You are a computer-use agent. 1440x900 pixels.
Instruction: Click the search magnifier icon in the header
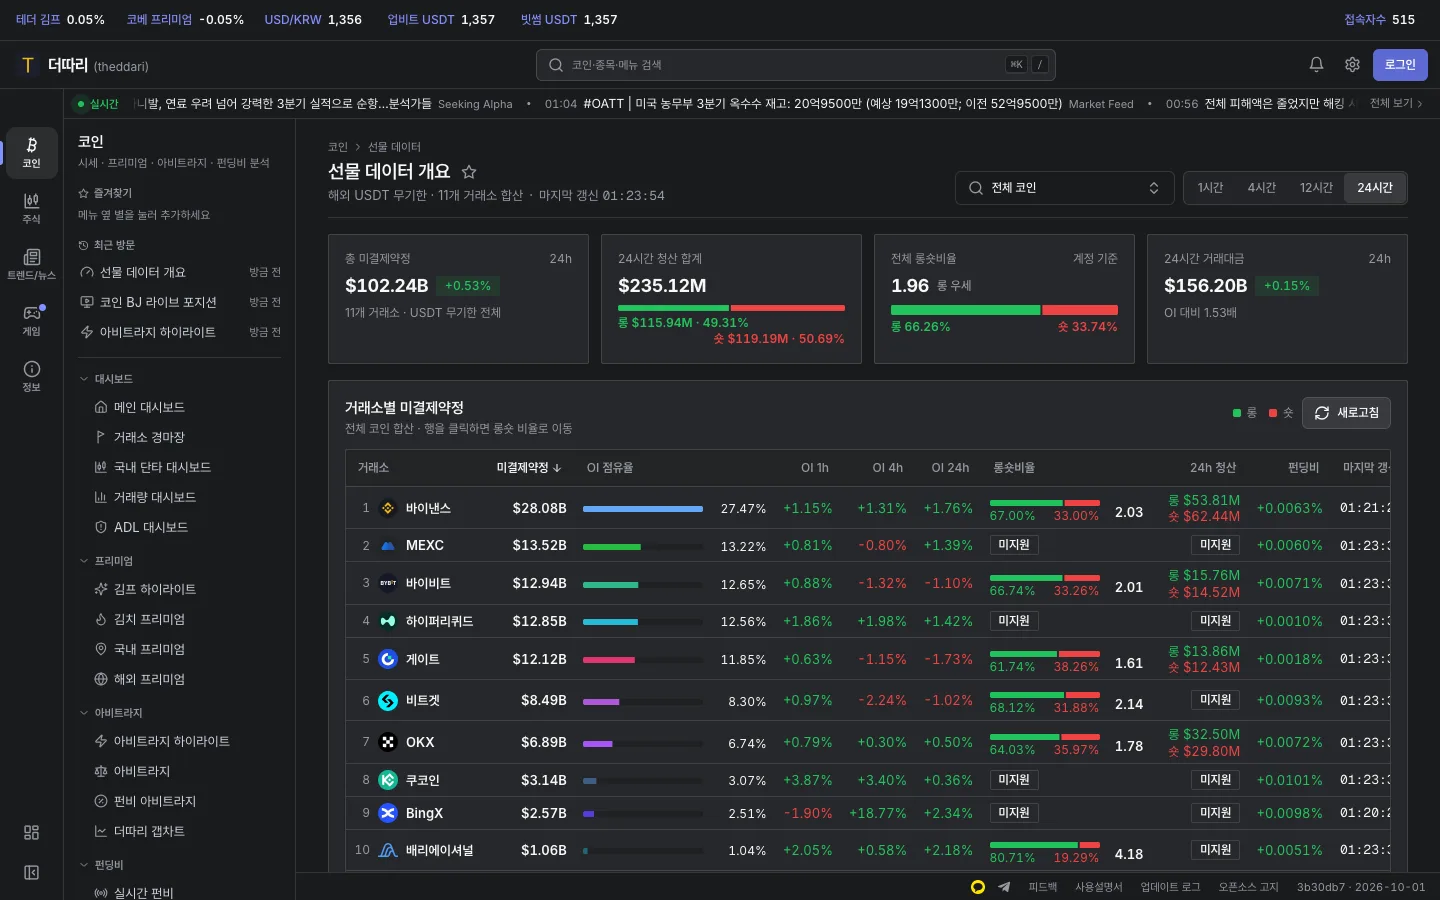click(x=556, y=65)
